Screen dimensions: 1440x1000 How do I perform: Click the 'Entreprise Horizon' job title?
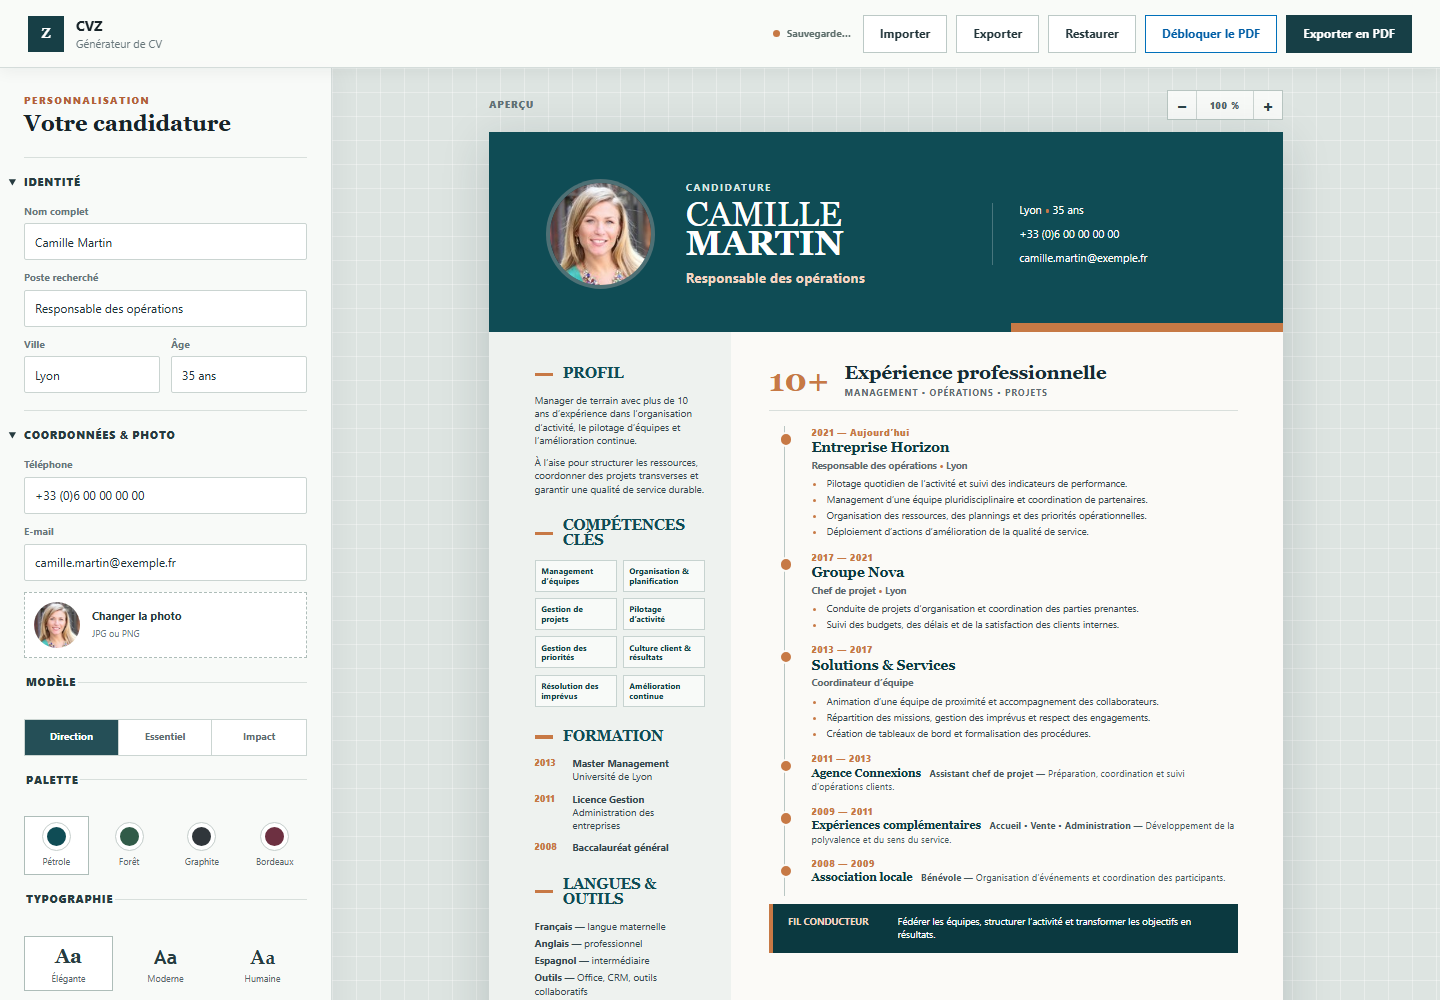pyautogui.click(x=880, y=447)
